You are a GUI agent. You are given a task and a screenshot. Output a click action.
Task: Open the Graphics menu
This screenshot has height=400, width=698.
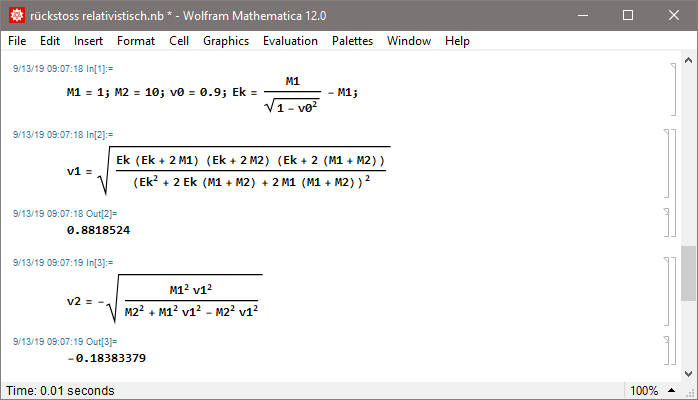click(x=226, y=41)
